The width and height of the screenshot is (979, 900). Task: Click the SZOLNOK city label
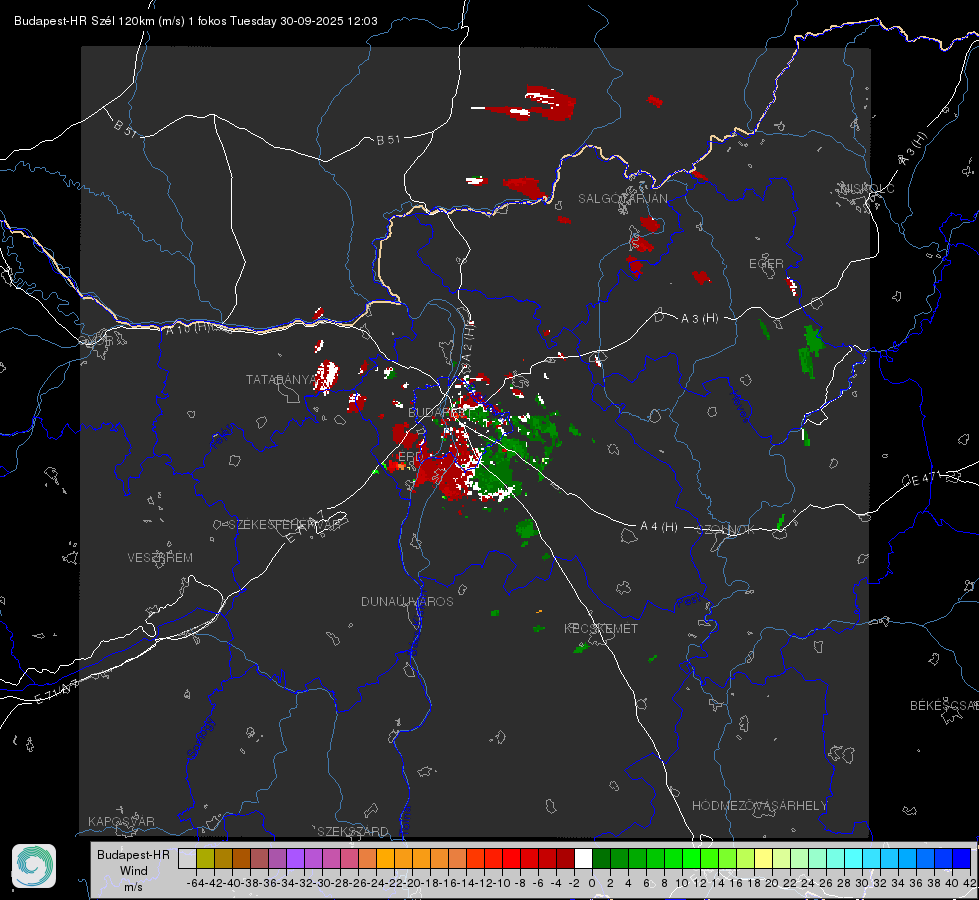728,530
